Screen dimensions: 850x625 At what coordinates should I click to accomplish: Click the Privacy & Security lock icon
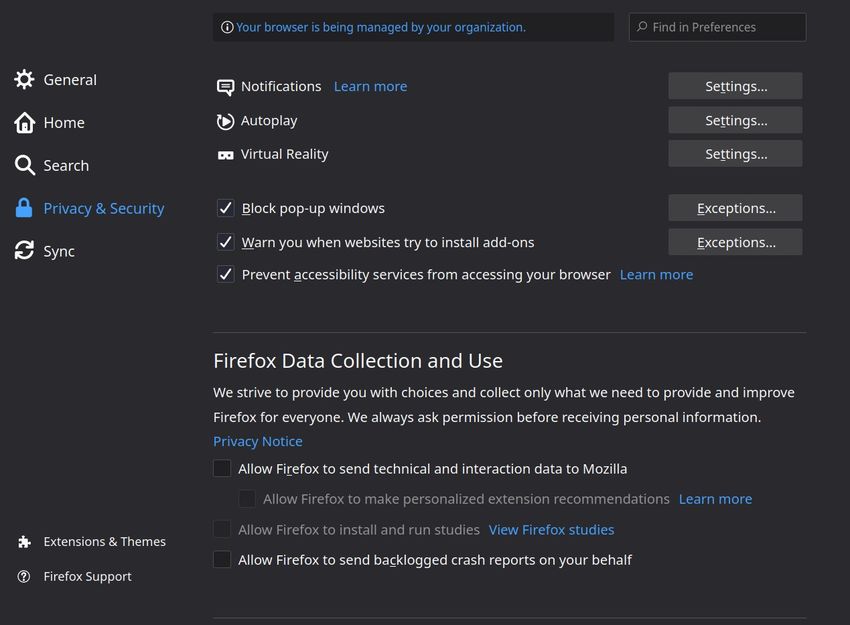pyautogui.click(x=24, y=208)
